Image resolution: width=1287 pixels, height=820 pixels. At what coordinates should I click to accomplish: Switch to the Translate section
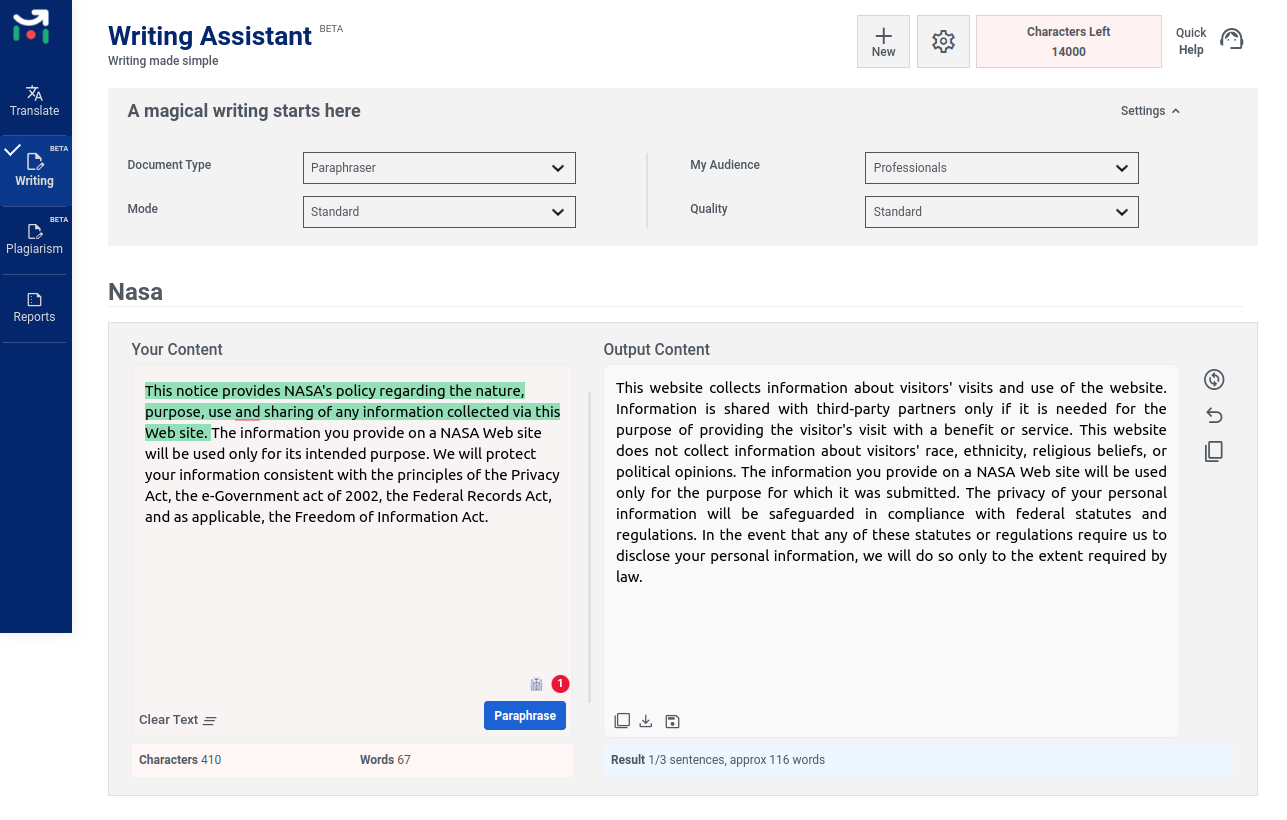coord(35,100)
